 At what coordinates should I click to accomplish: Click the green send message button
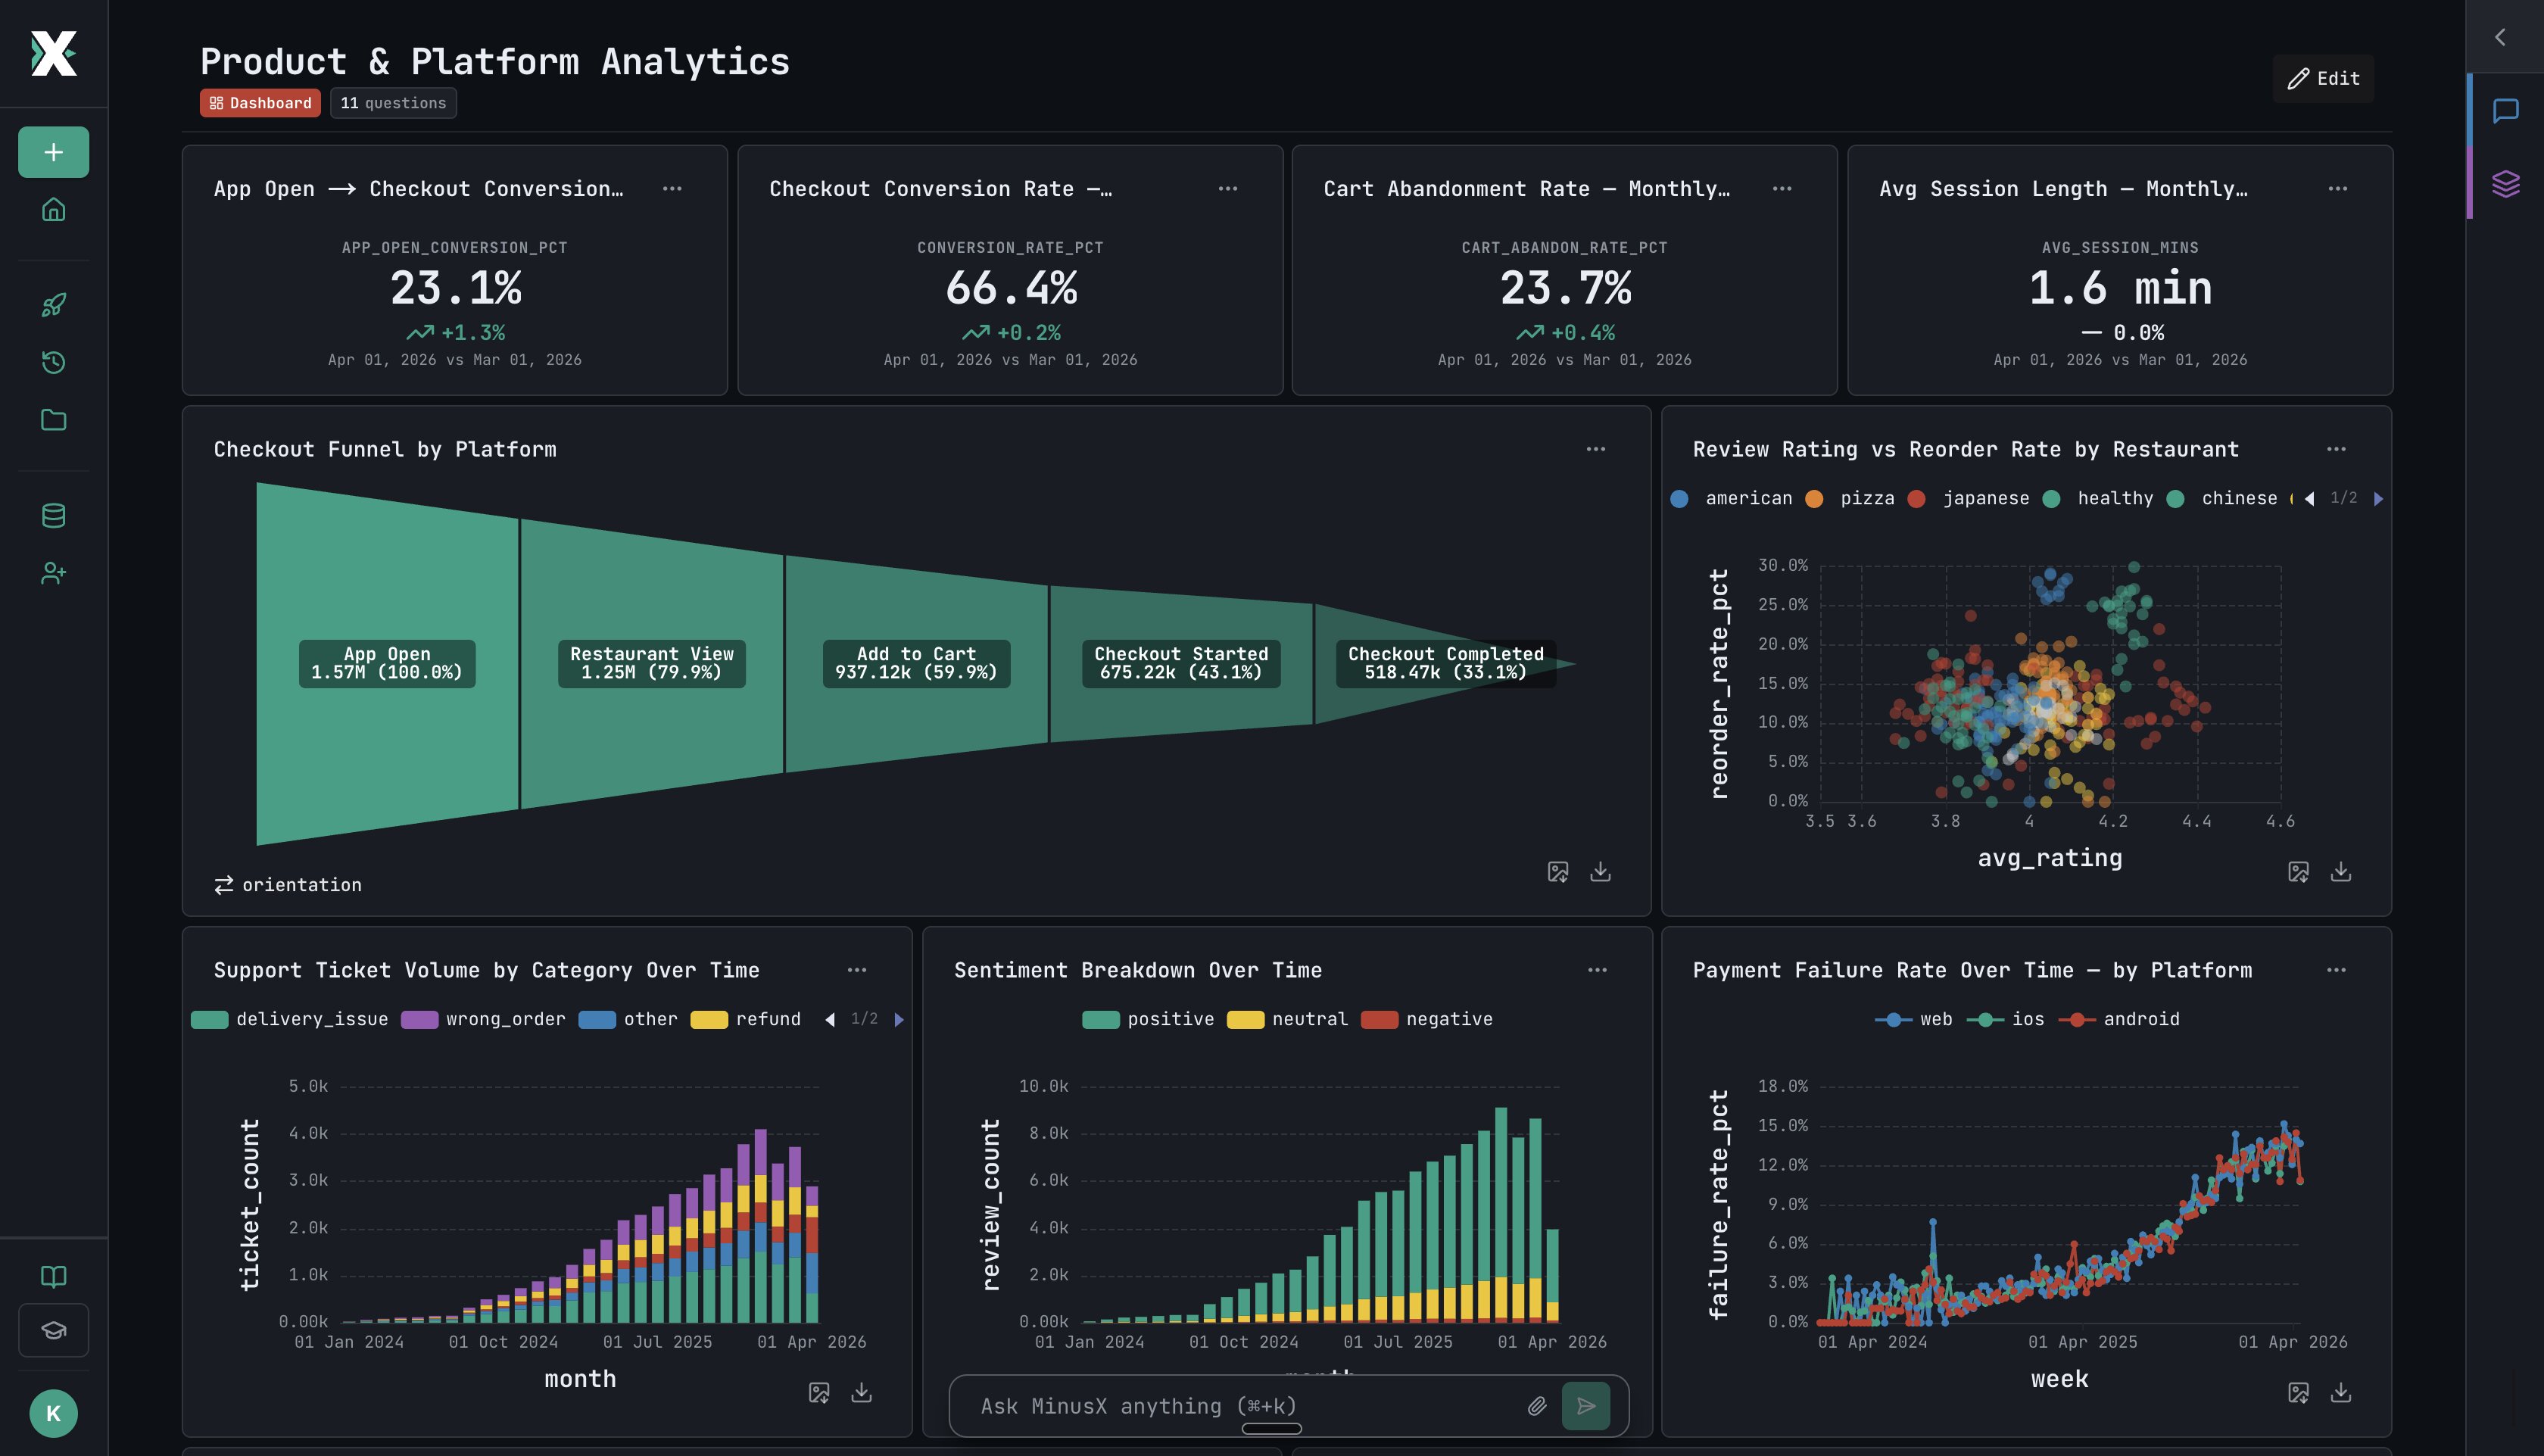coord(1586,1406)
